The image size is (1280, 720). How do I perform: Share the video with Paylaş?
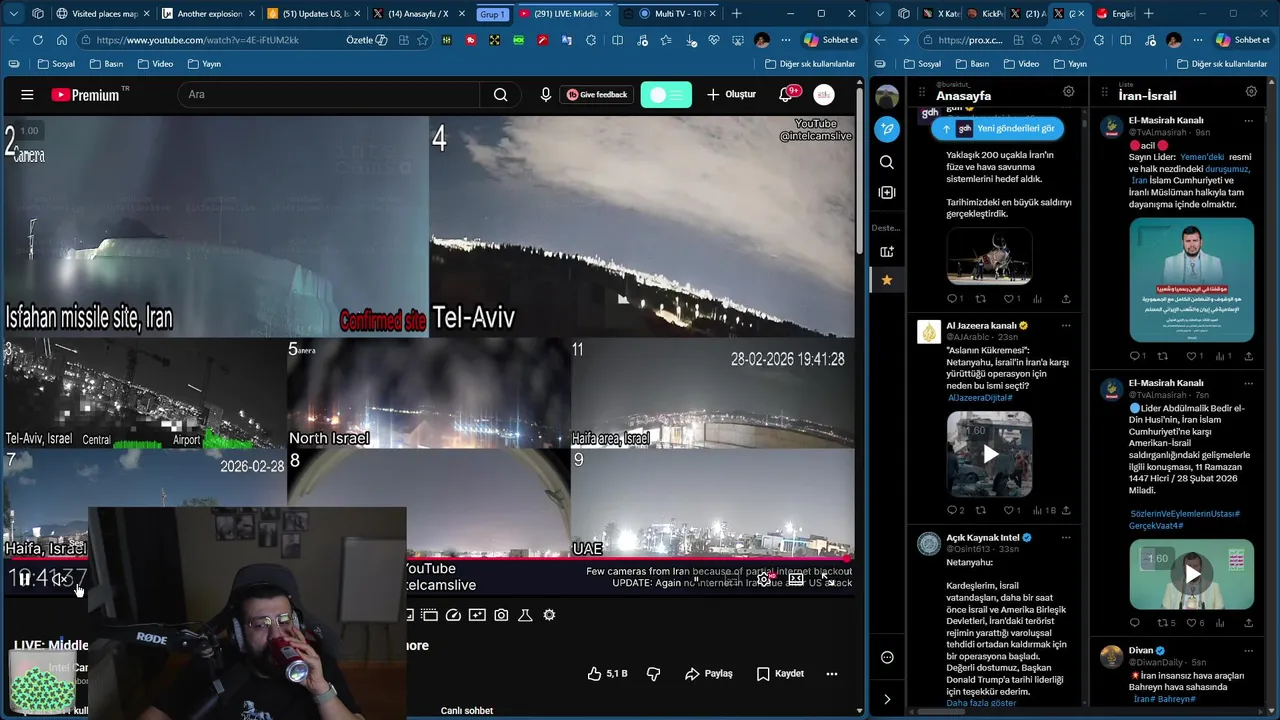(x=708, y=674)
